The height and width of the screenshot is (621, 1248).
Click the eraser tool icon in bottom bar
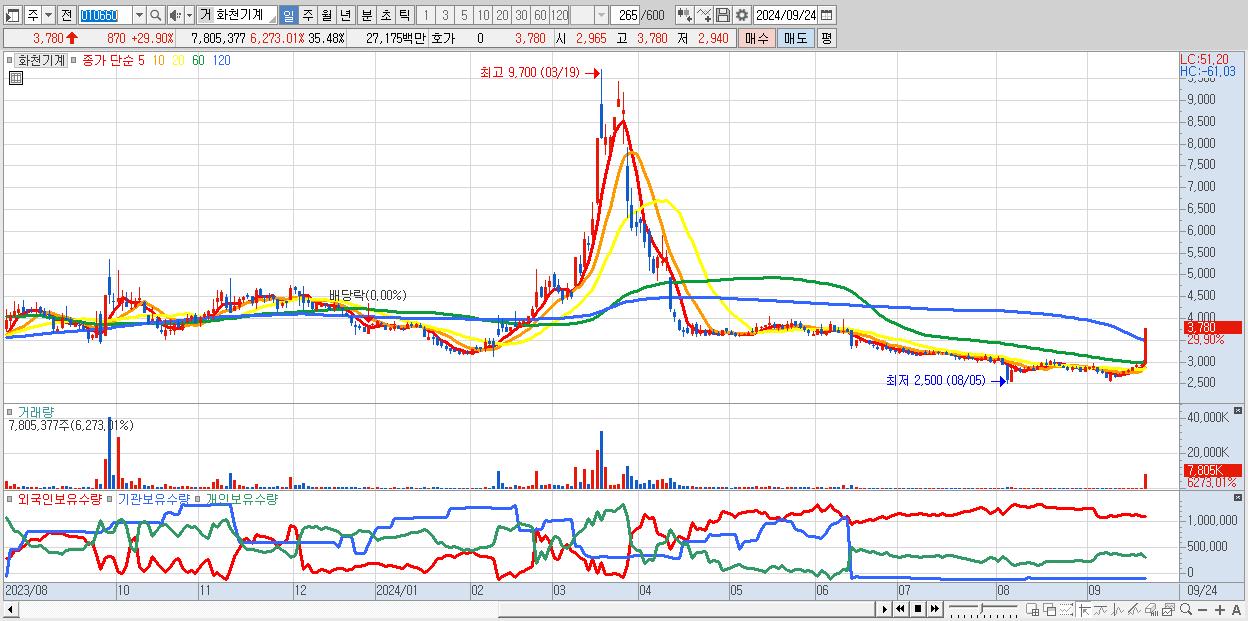(1151, 610)
